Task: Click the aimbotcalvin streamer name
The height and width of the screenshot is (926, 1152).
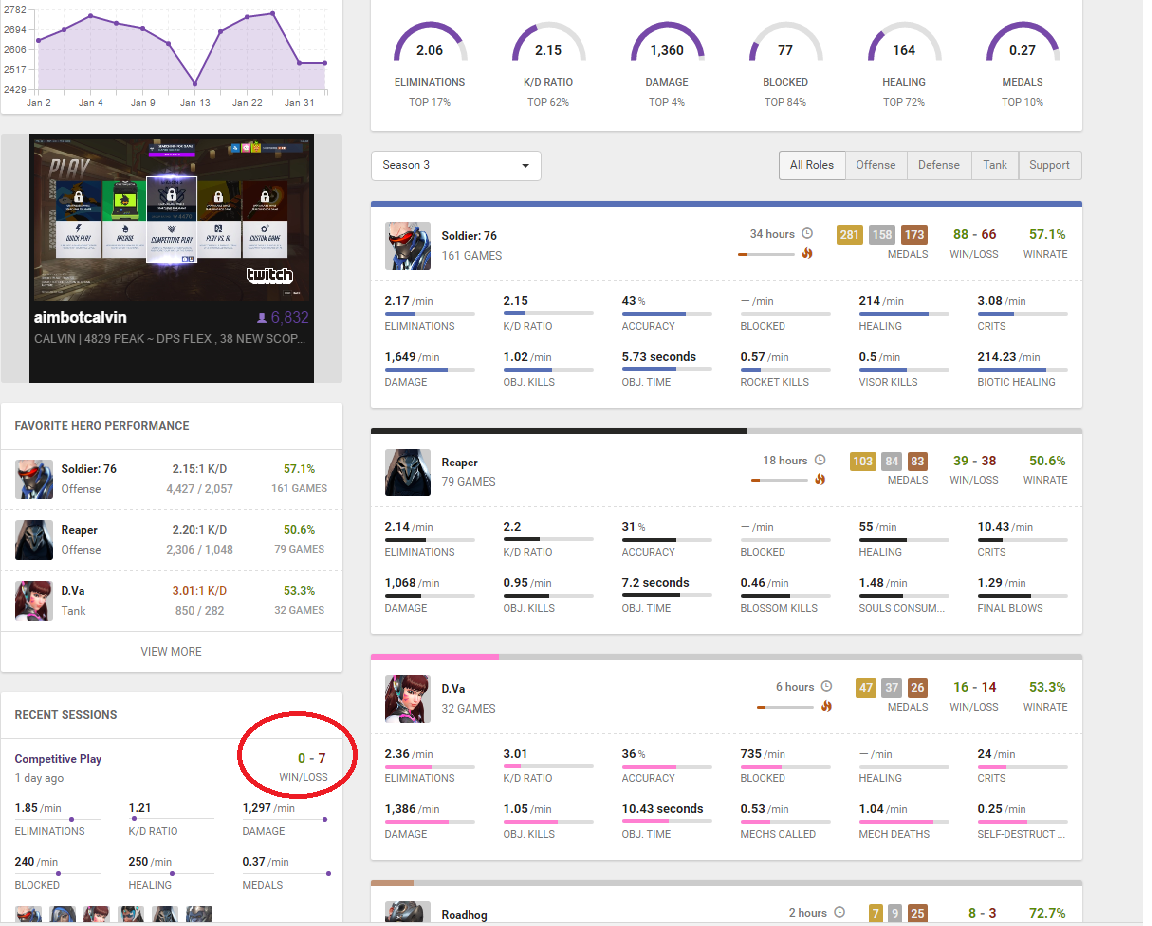Action: tap(80, 317)
